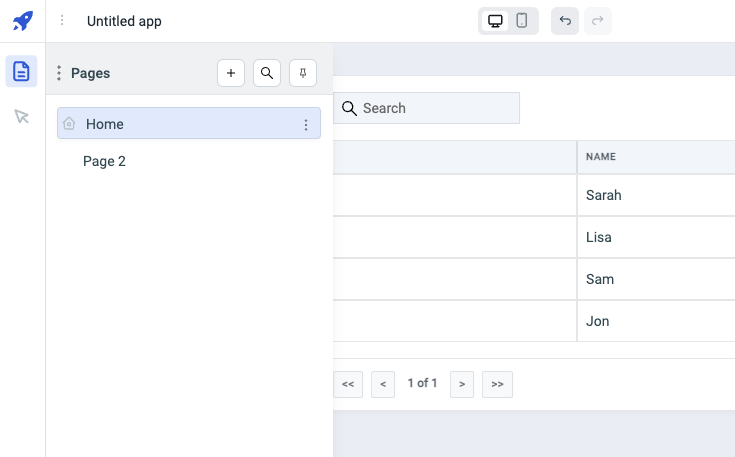Screen dimensions: 735x457
Task: Add a new page with plus button
Action: pos(231,73)
